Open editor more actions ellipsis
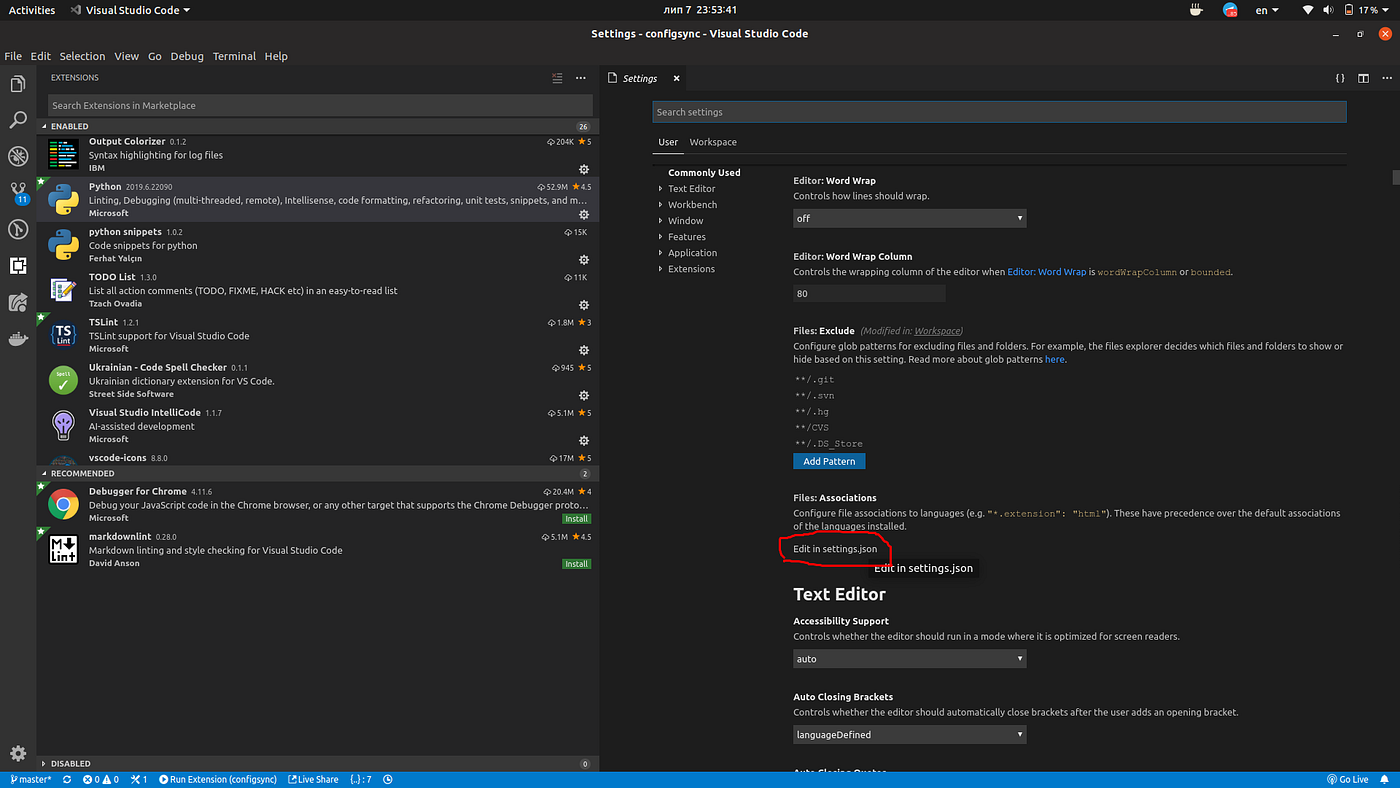Viewport: 1400px width, 788px height. coord(1385,78)
